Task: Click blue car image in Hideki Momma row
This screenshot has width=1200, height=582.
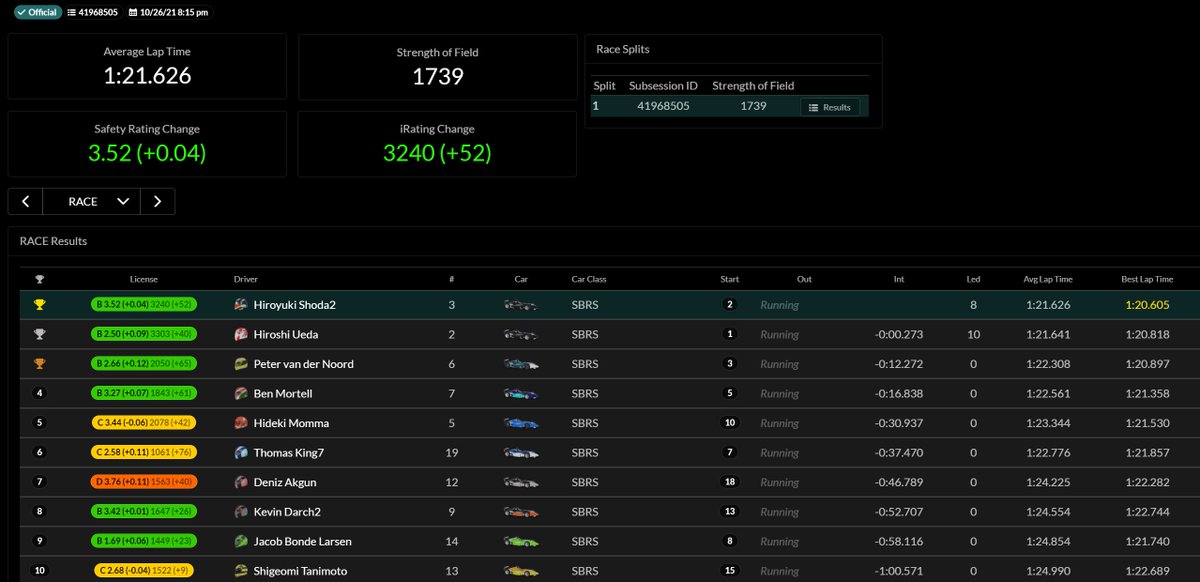Action: tap(521, 423)
